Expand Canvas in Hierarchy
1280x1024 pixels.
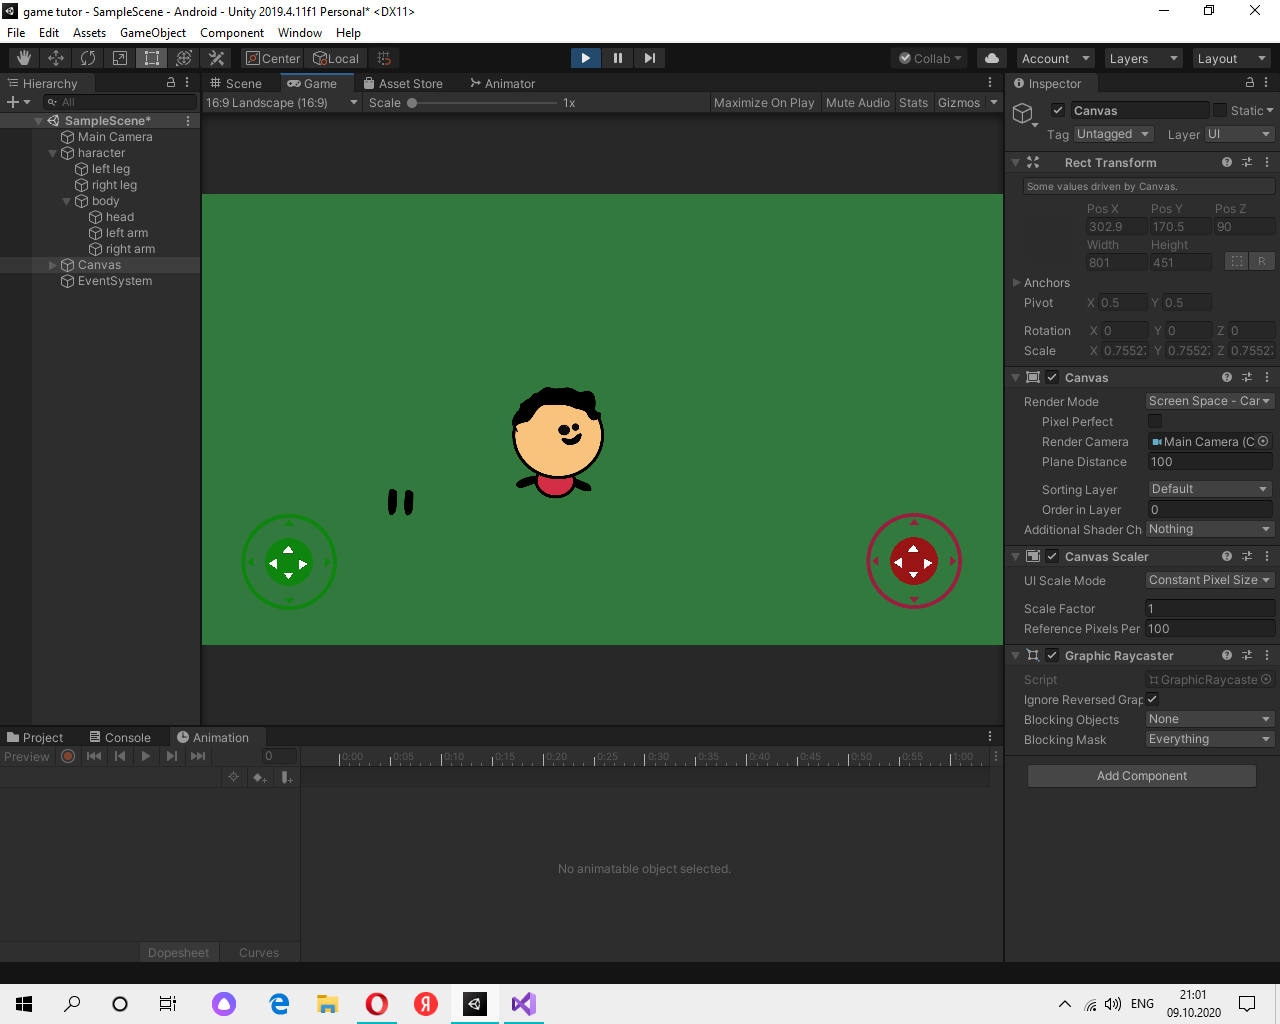click(53, 265)
